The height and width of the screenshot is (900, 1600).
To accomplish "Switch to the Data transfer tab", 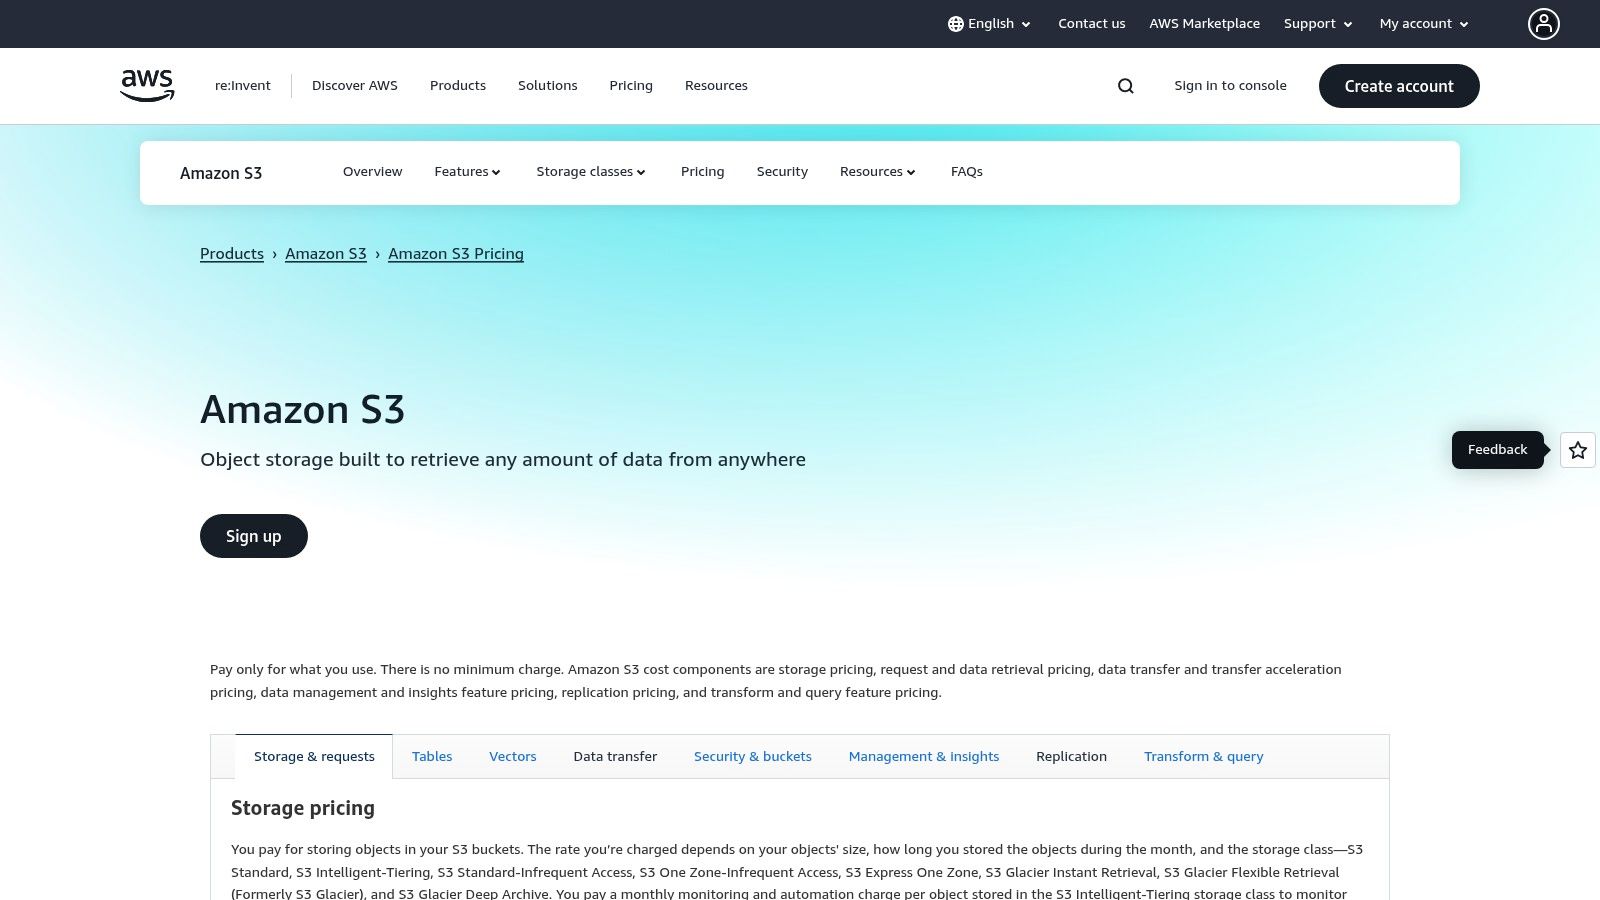I will [615, 756].
